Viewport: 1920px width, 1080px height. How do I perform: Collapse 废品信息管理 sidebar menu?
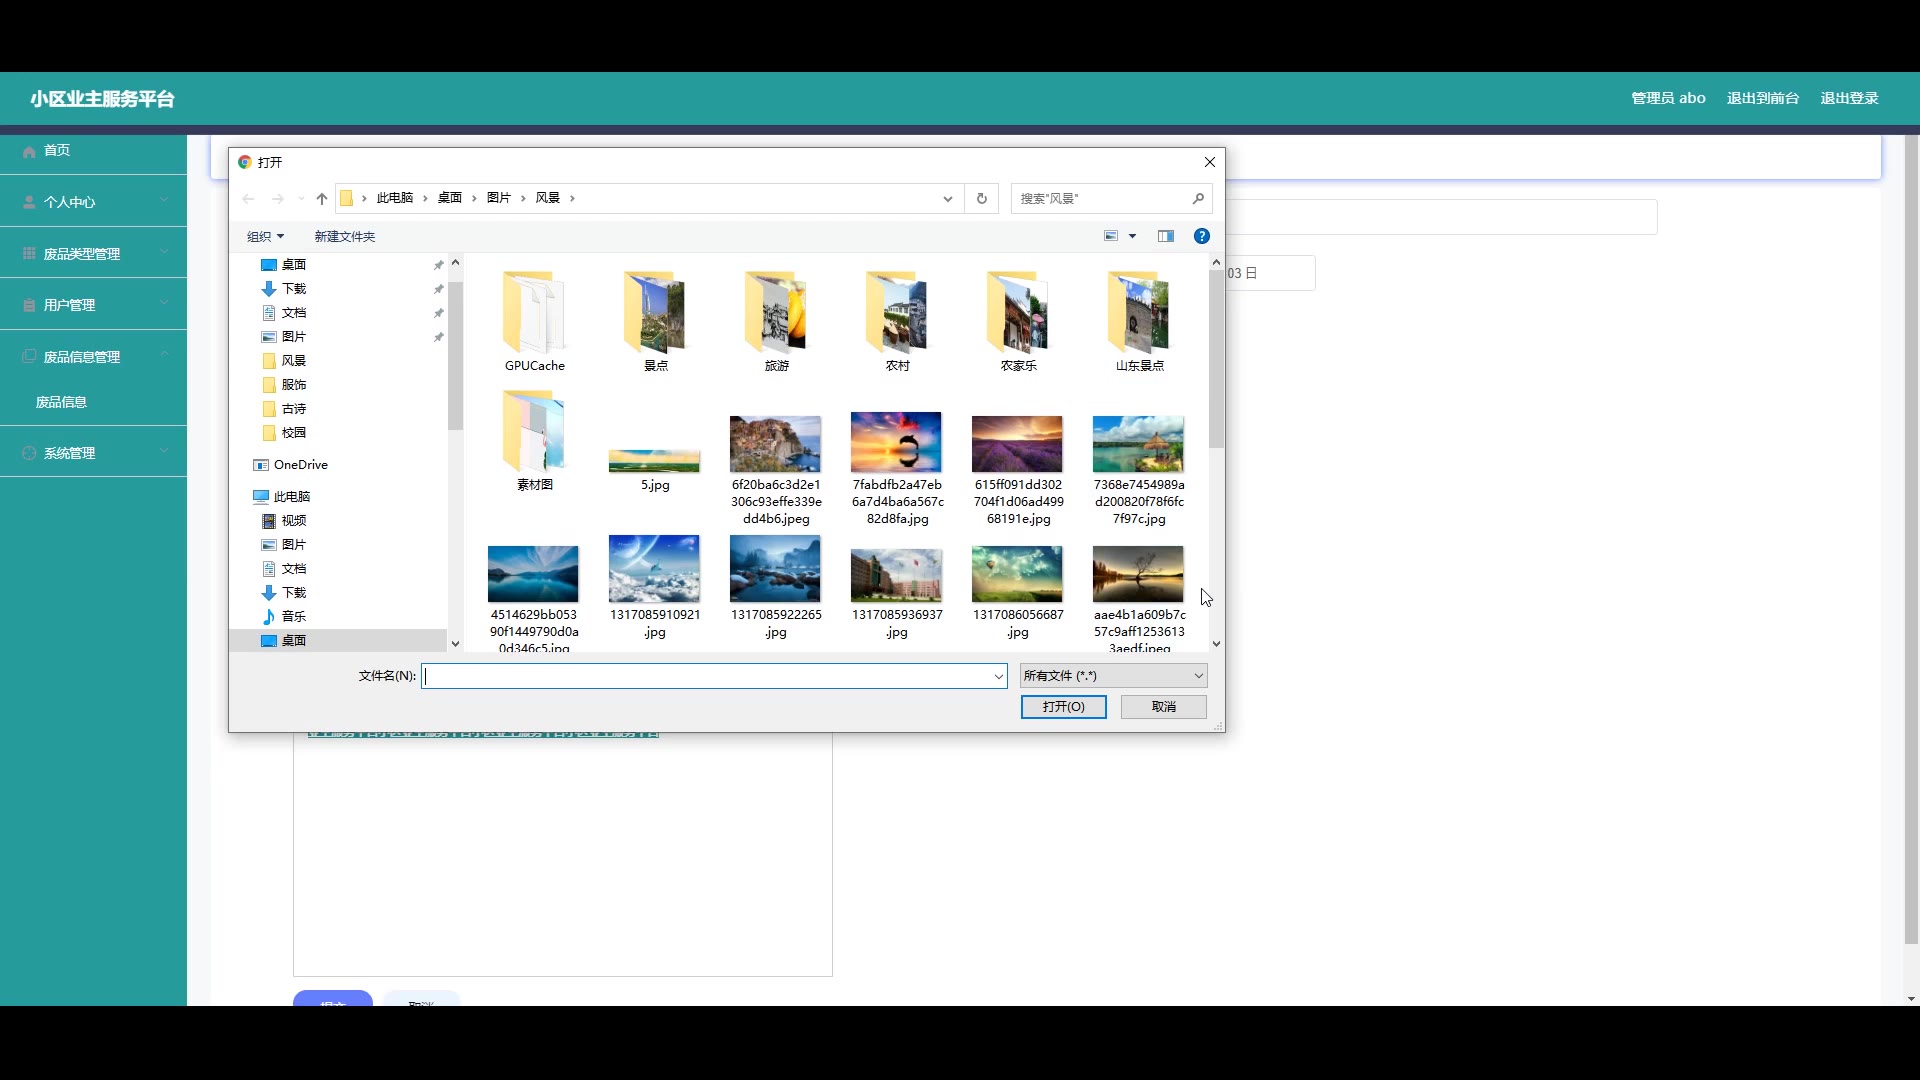coord(93,356)
